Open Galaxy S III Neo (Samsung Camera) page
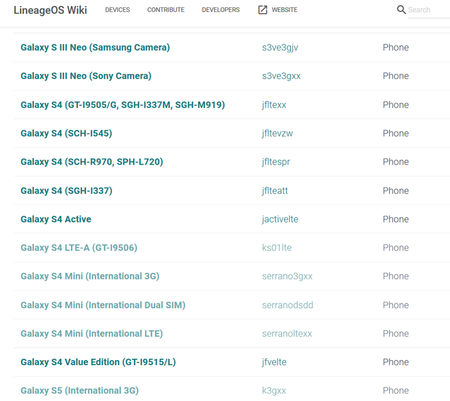This screenshot has width=450, height=401. (x=95, y=47)
